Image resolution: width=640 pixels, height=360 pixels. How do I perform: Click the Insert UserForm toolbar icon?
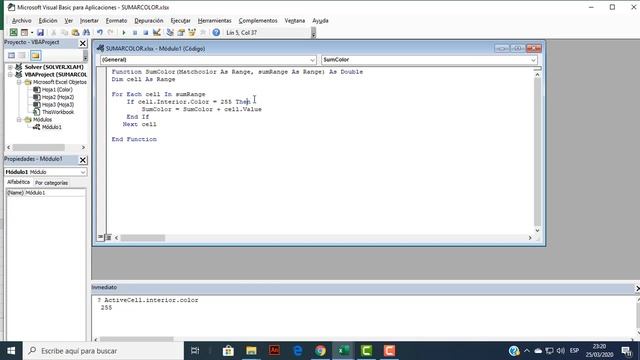[x=24, y=33]
